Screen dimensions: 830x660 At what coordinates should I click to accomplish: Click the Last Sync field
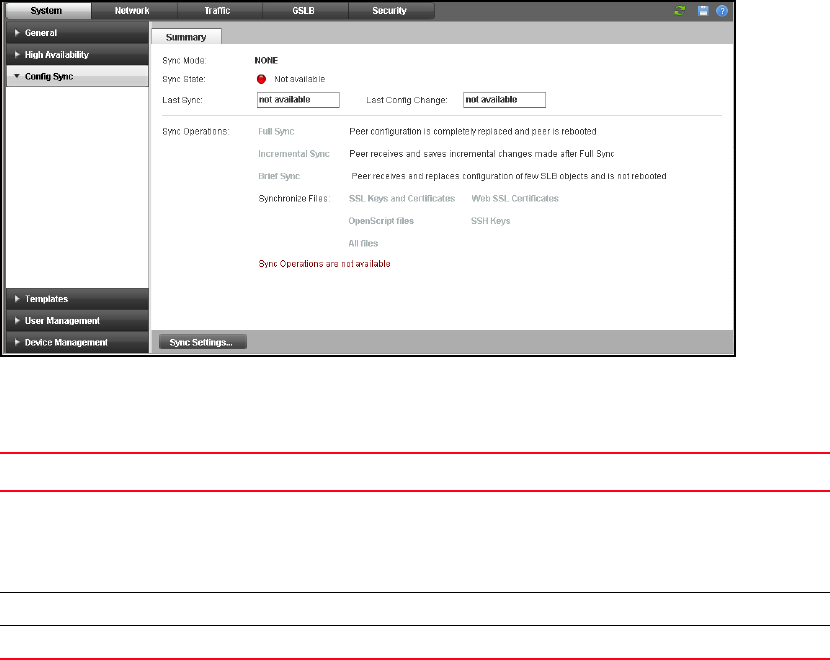point(298,100)
